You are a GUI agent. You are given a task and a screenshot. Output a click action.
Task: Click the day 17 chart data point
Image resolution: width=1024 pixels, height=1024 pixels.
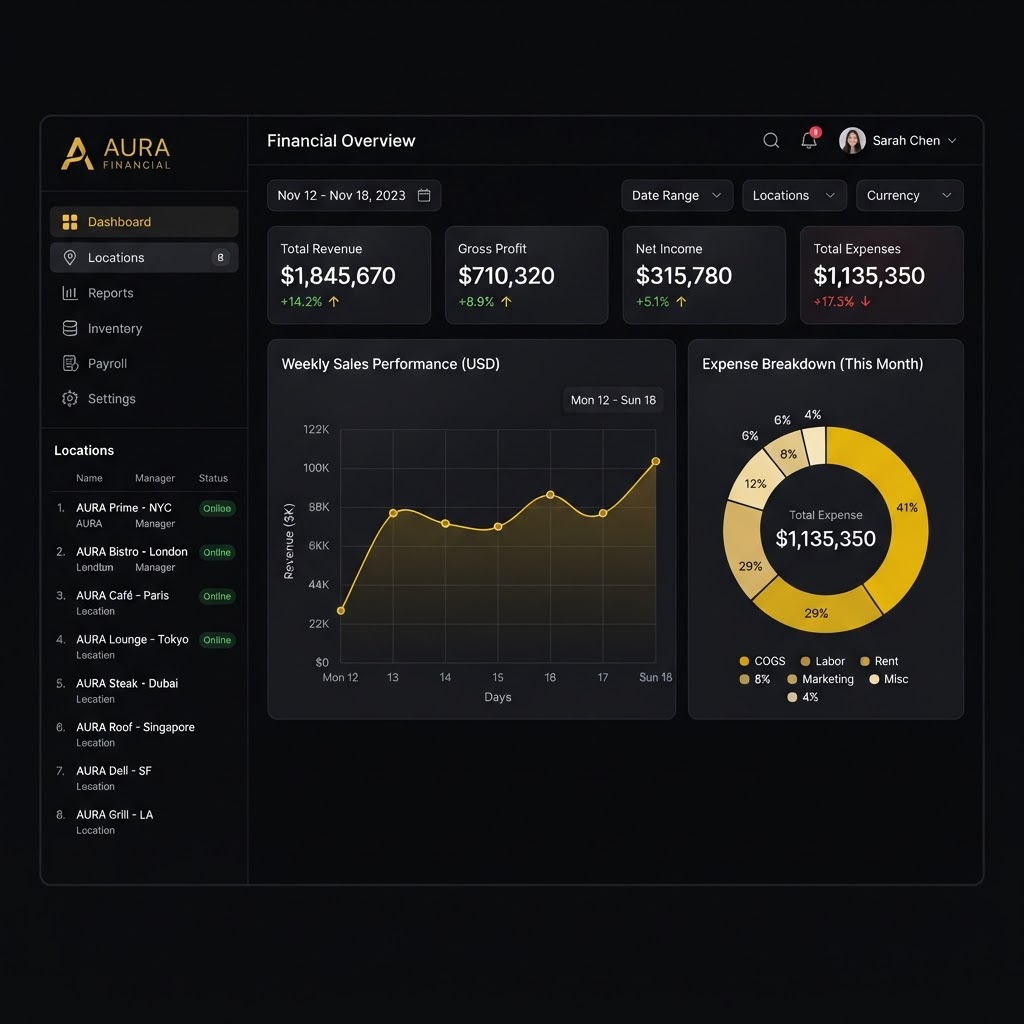tap(603, 513)
